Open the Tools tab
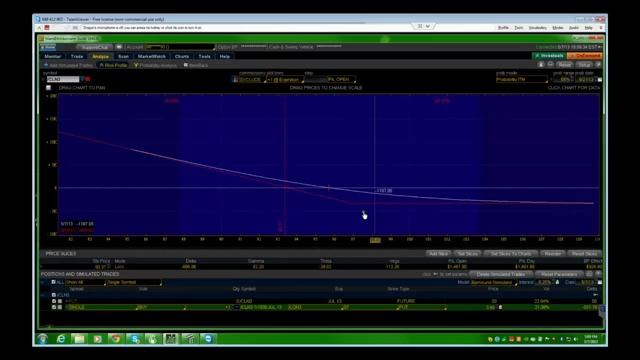 click(x=204, y=56)
